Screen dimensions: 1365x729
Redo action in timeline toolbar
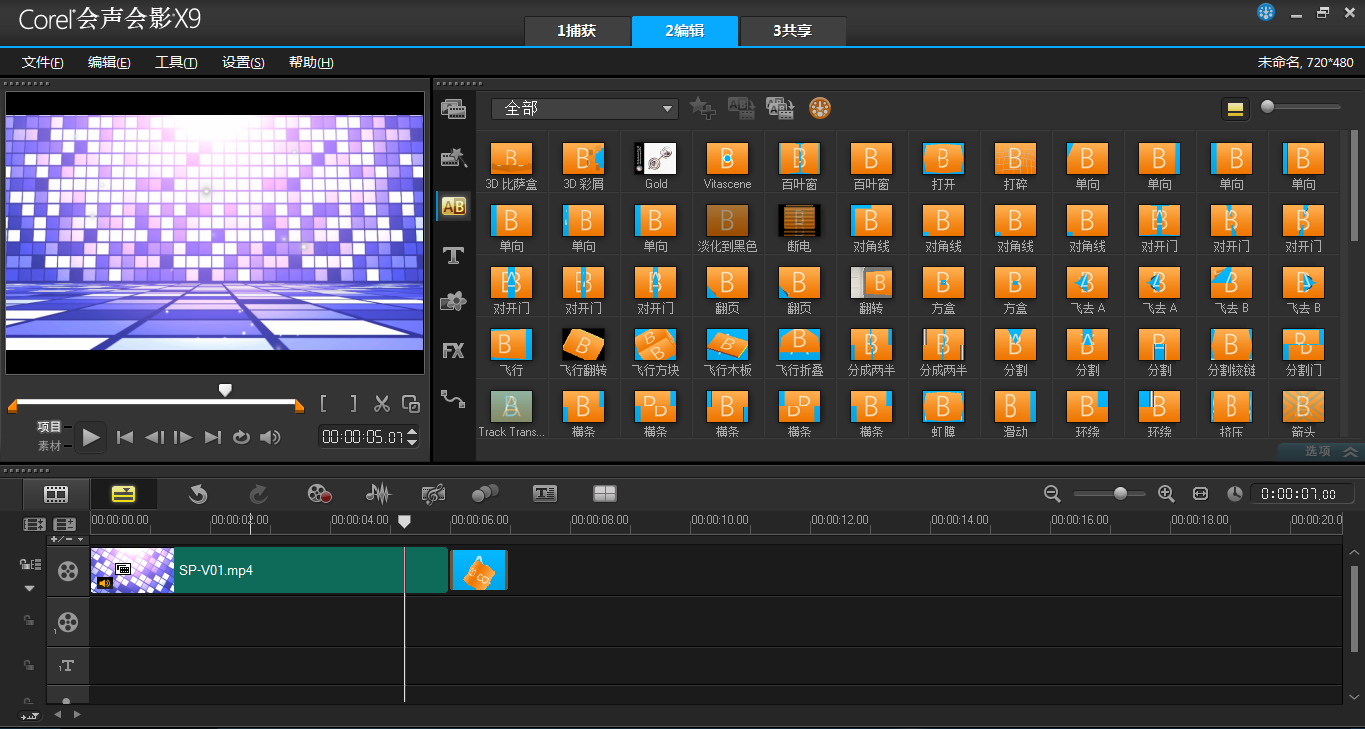click(258, 493)
